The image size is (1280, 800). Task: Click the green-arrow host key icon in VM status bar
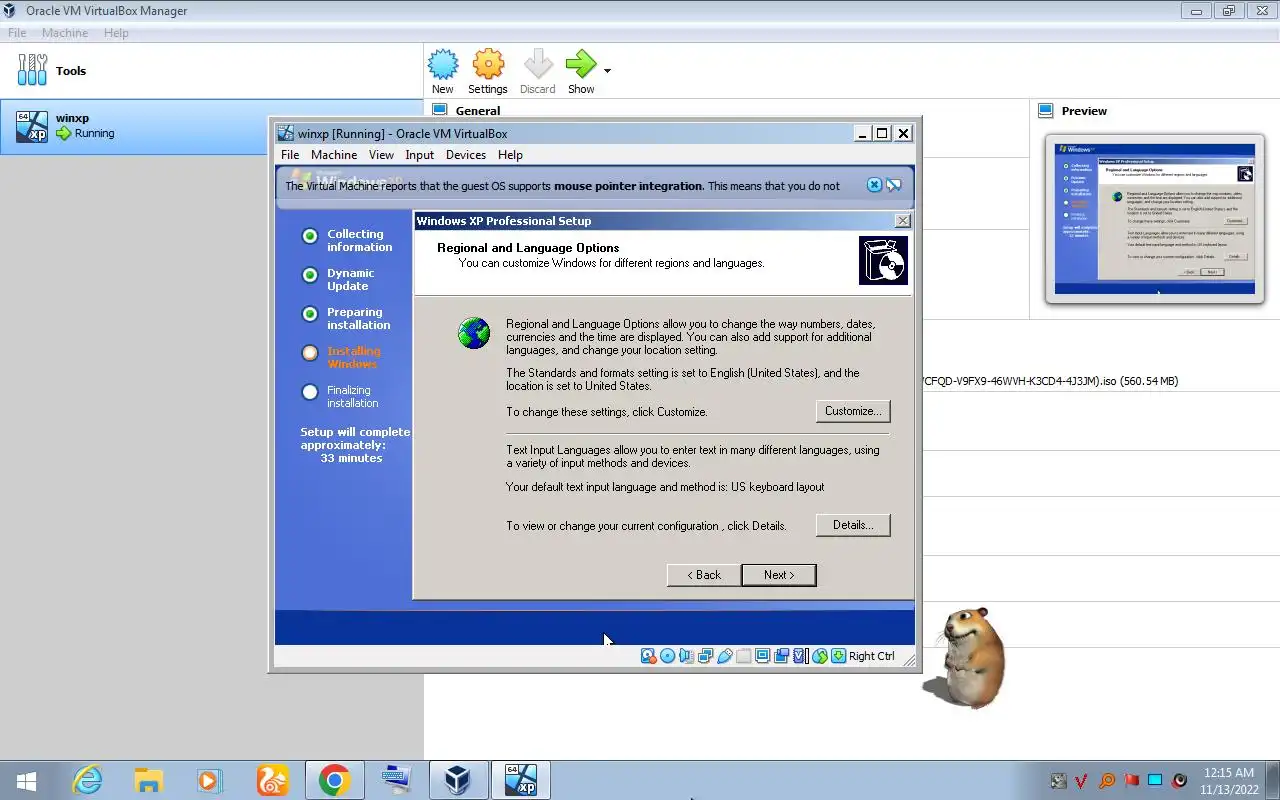pos(839,656)
